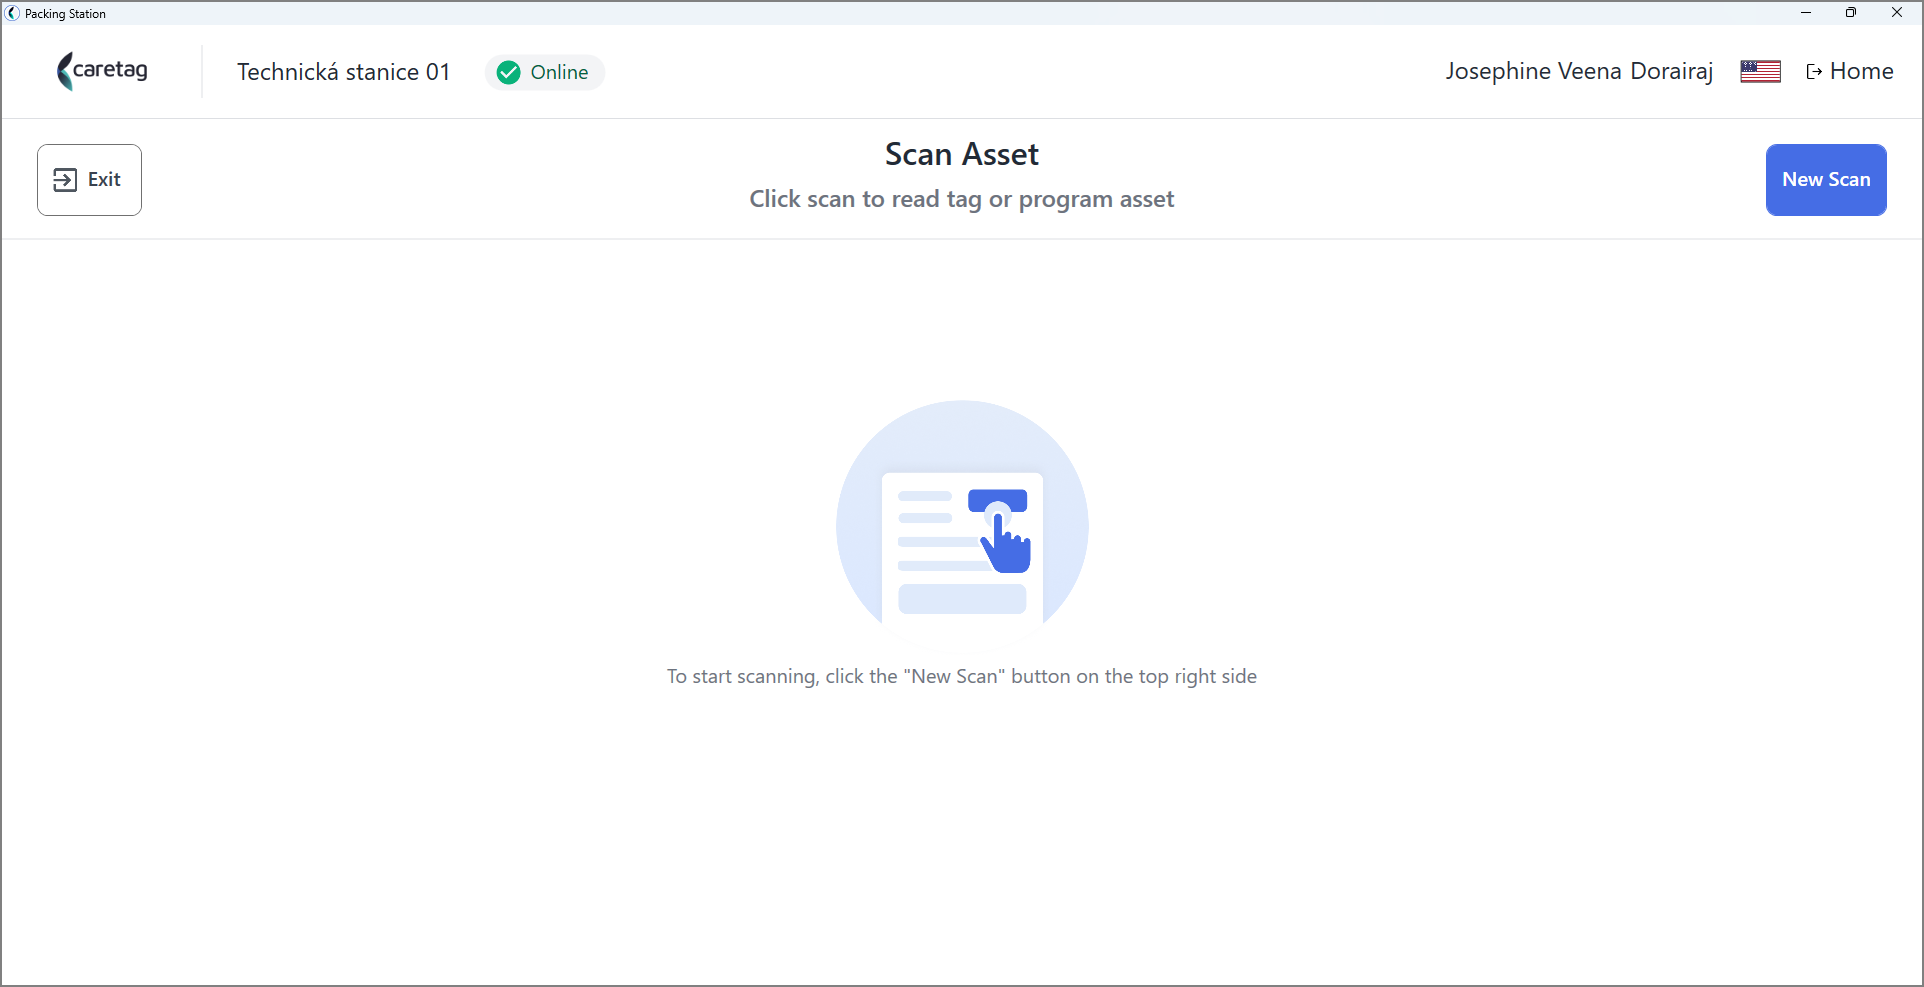Image resolution: width=1924 pixels, height=987 pixels.
Task: Click the New Scan button
Action: [1826, 180]
